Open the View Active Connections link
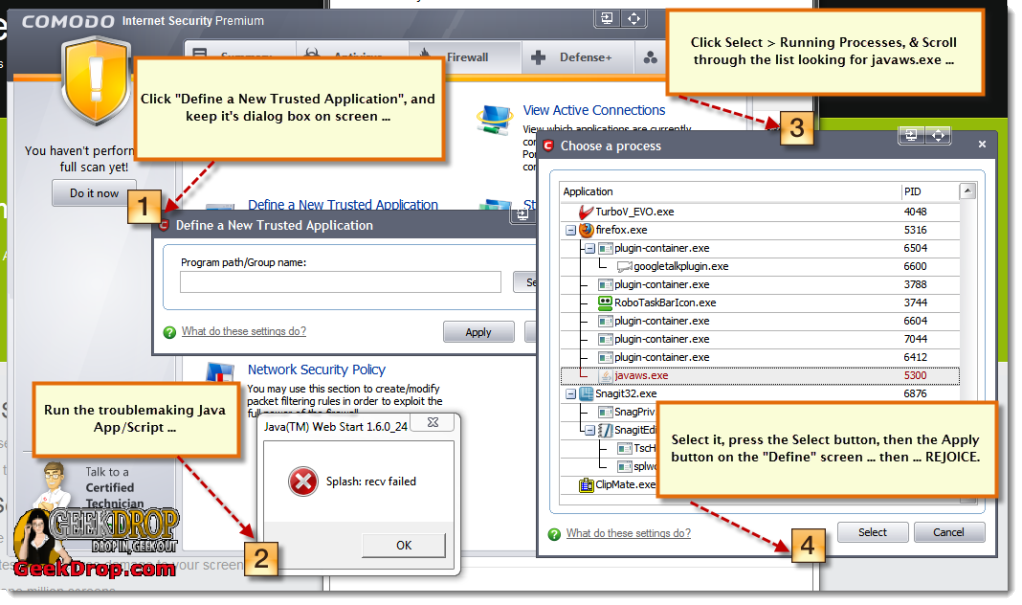 click(594, 110)
